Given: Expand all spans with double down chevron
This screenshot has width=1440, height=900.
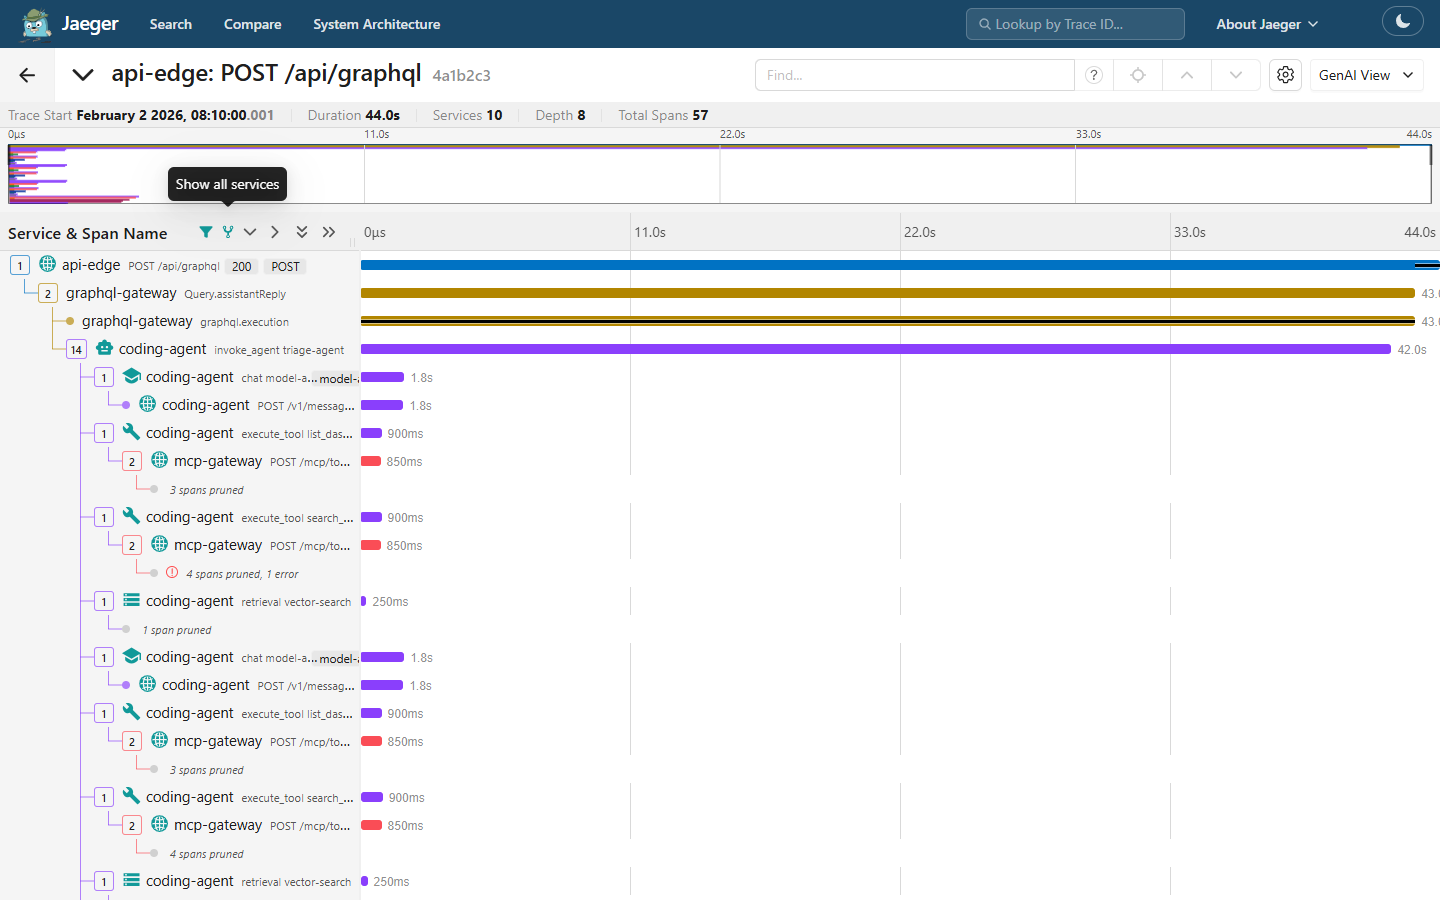Looking at the screenshot, I should click(x=302, y=232).
